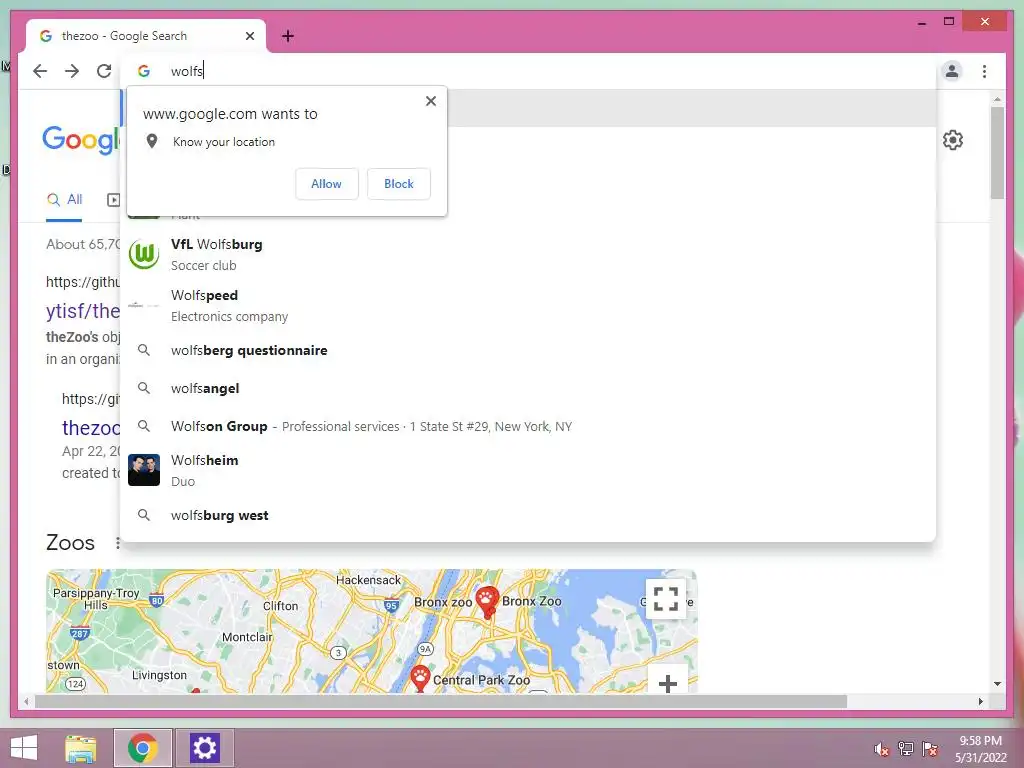Click the Bronx Zoo map pin

pos(487,602)
